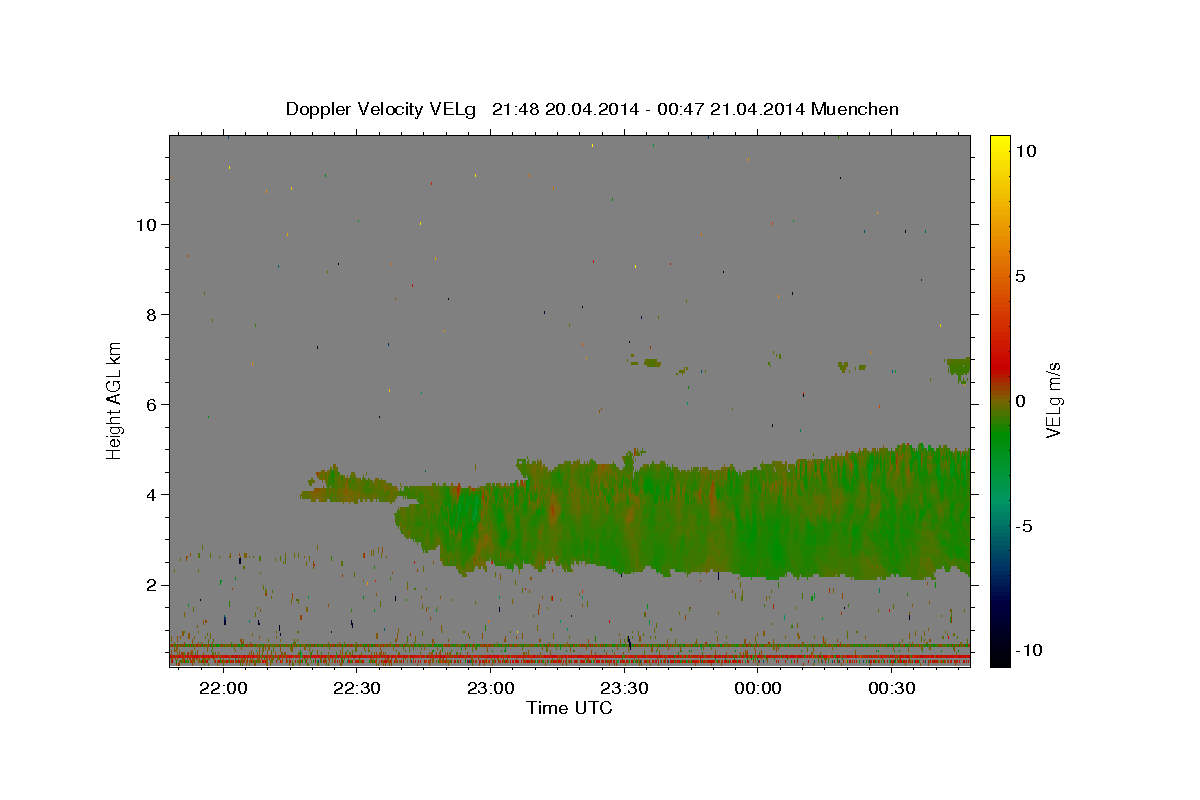Viewport: 1200px width, 800px height.
Task: Click the colorbar value label '-5'
Action: (1023, 526)
